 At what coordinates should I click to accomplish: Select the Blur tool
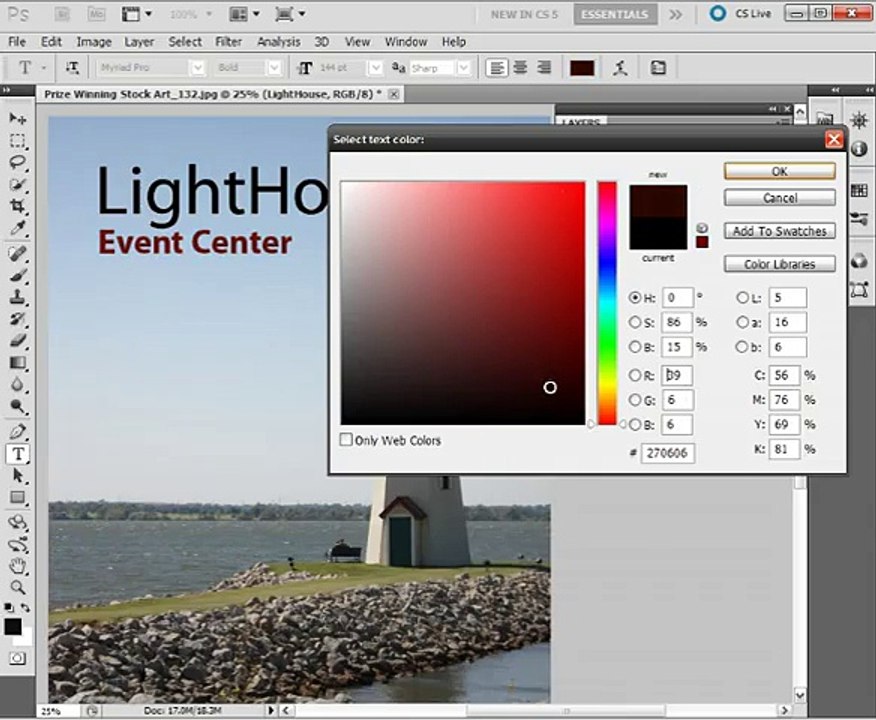pyautogui.click(x=18, y=385)
